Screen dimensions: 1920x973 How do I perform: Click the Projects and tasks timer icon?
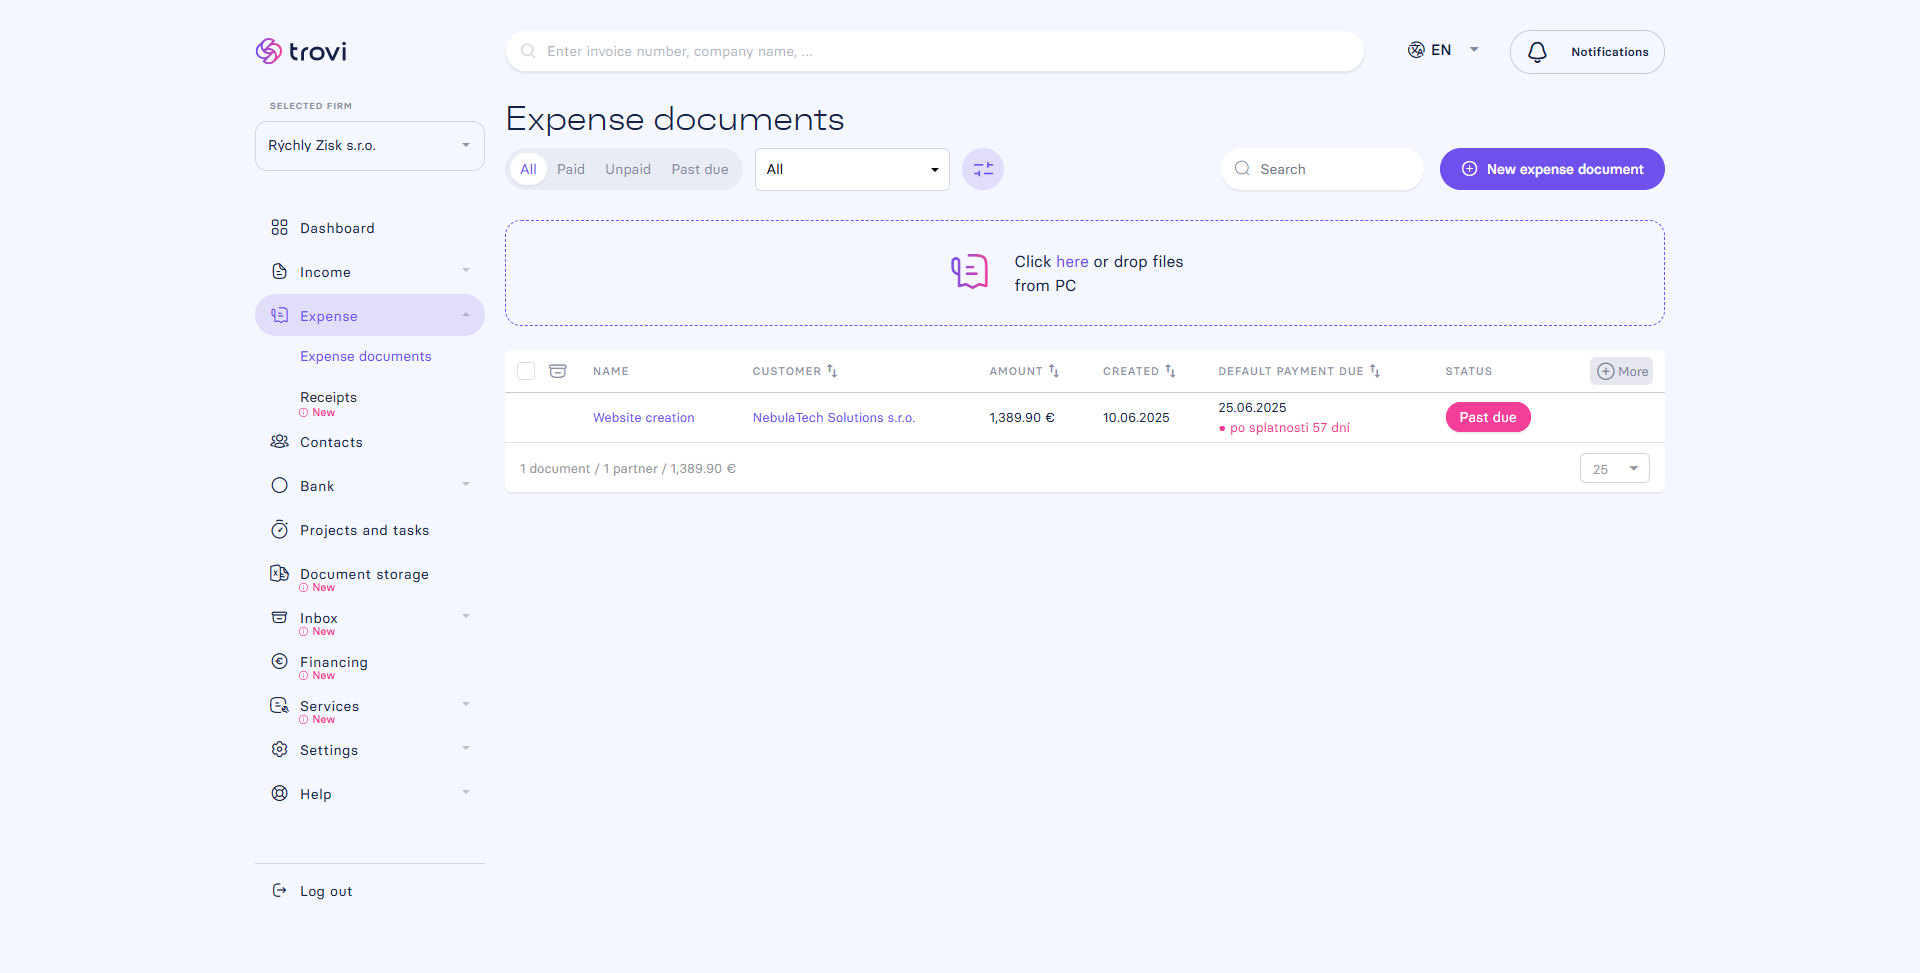pos(279,530)
